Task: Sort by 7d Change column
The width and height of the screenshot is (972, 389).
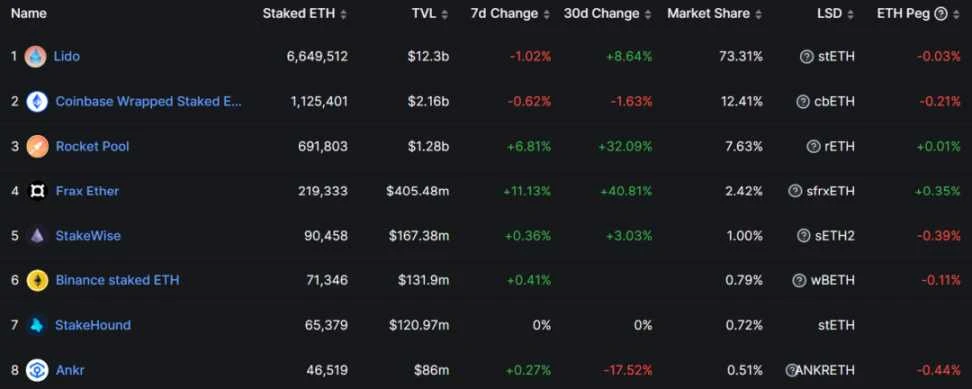Action: [x=510, y=14]
